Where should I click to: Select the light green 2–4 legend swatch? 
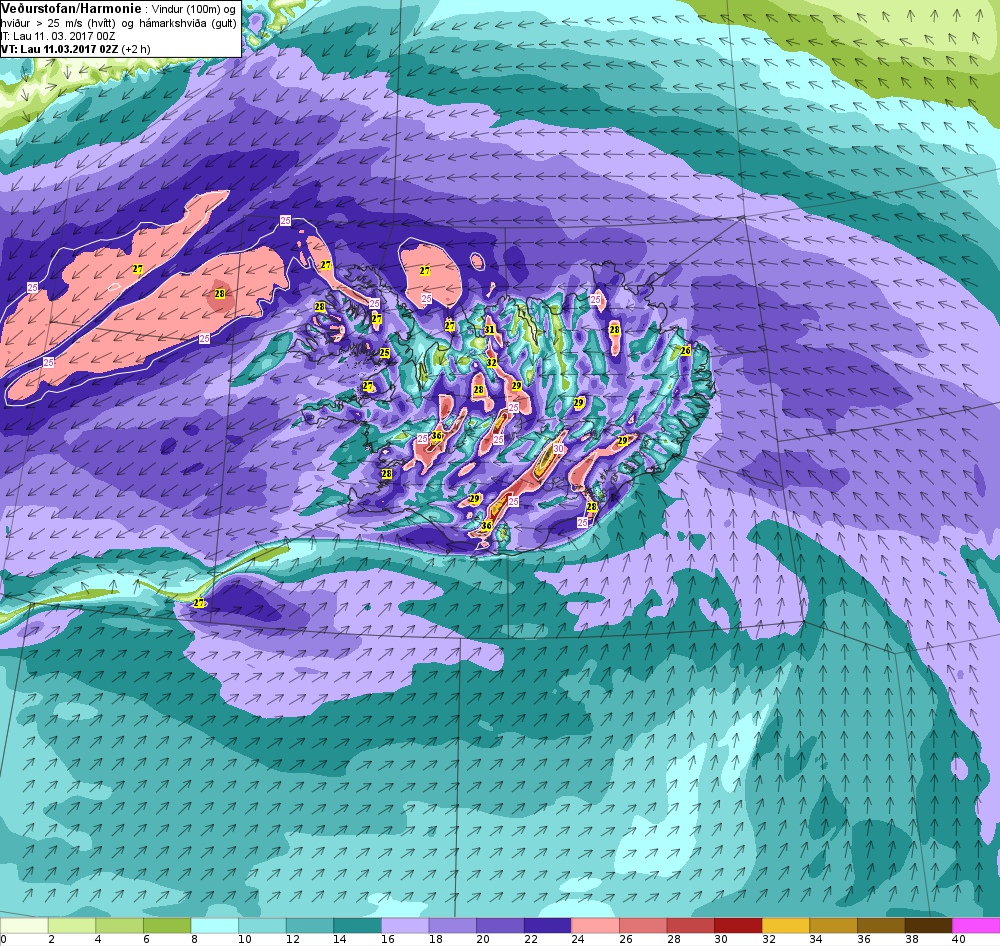71,926
